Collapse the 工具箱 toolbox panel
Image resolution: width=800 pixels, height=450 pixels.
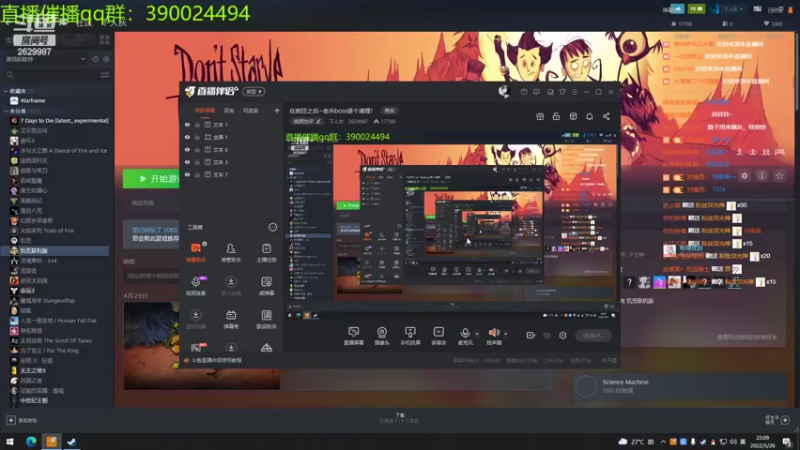tap(273, 227)
